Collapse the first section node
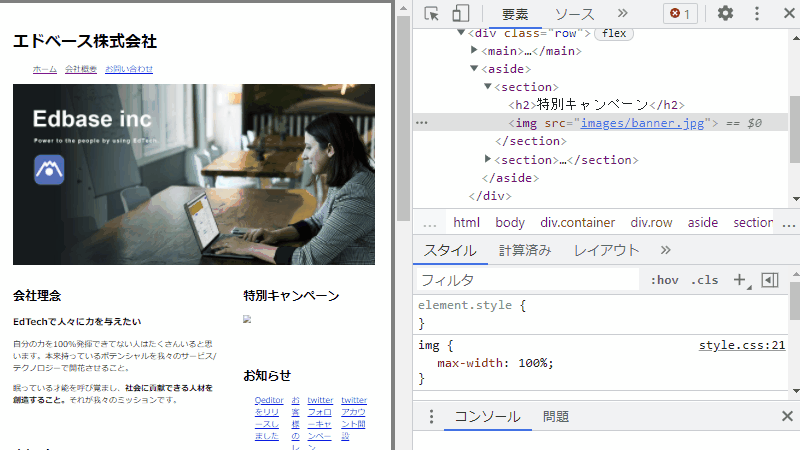The width and height of the screenshot is (800, 450). tap(487, 86)
